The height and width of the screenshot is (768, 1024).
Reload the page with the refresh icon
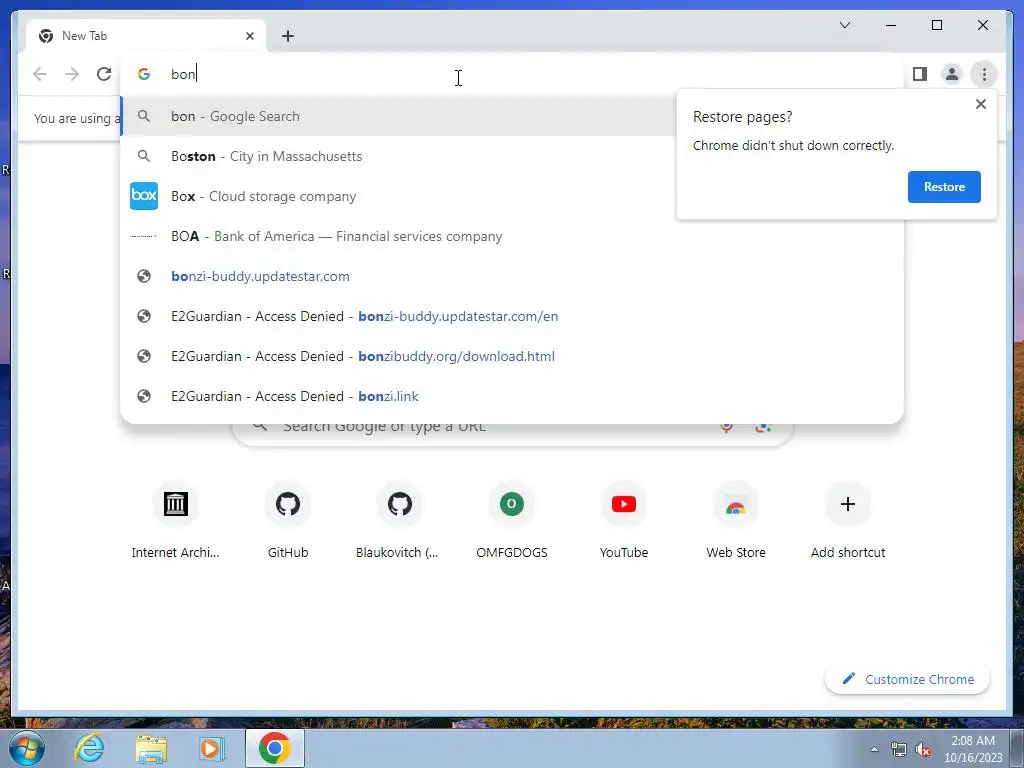click(104, 74)
